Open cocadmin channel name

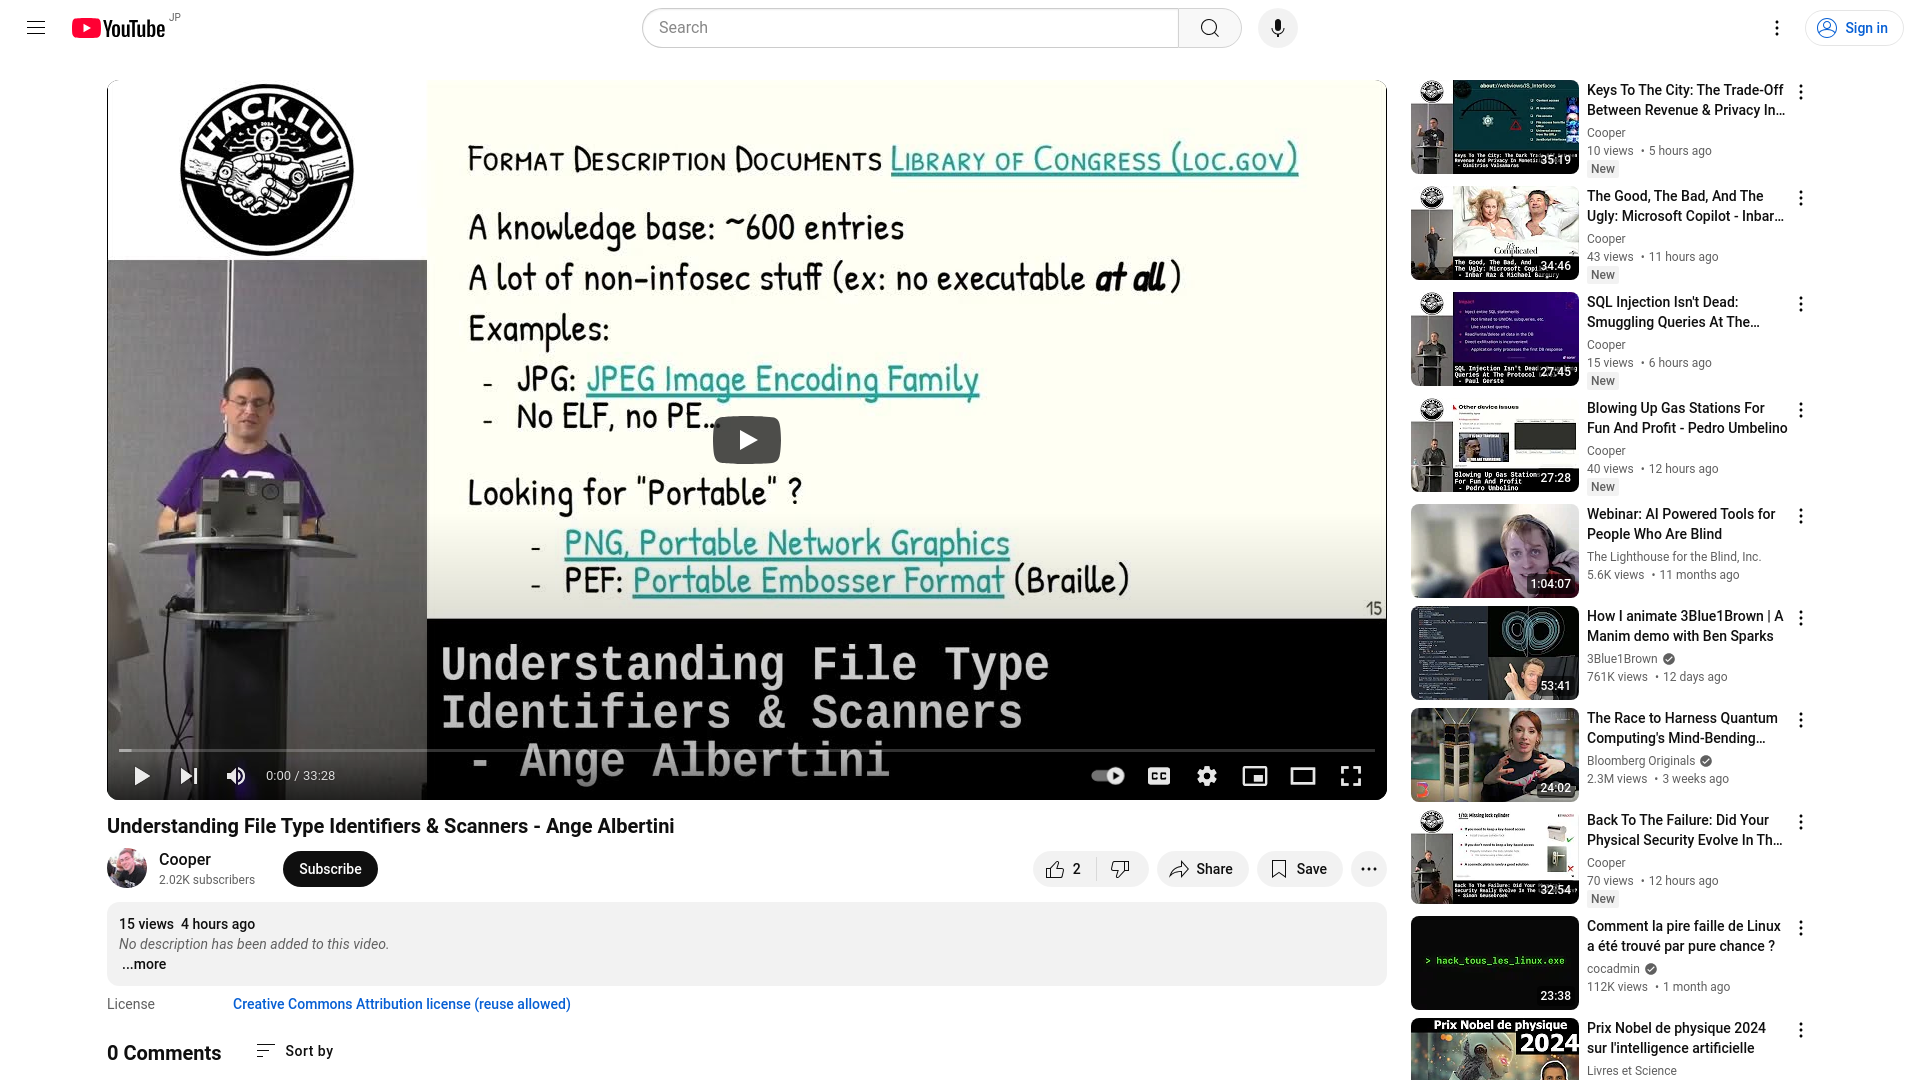click(1613, 969)
